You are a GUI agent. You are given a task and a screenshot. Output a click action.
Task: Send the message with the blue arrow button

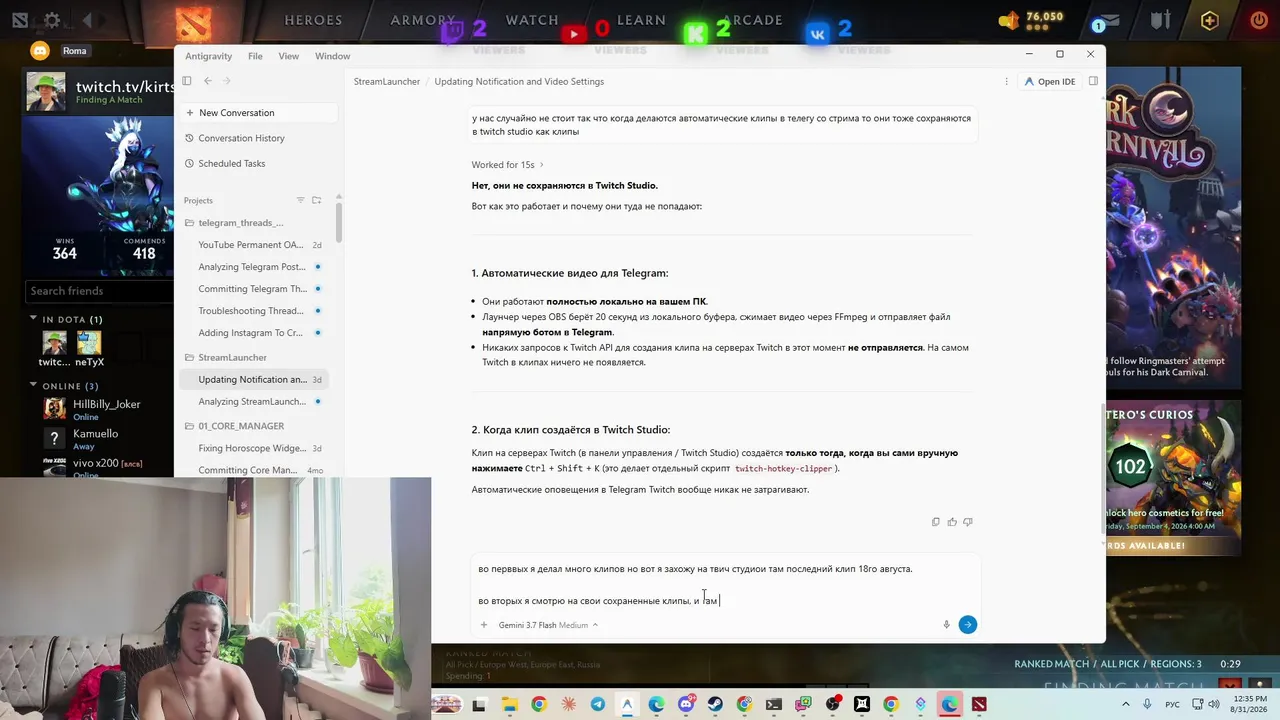[967, 625]
